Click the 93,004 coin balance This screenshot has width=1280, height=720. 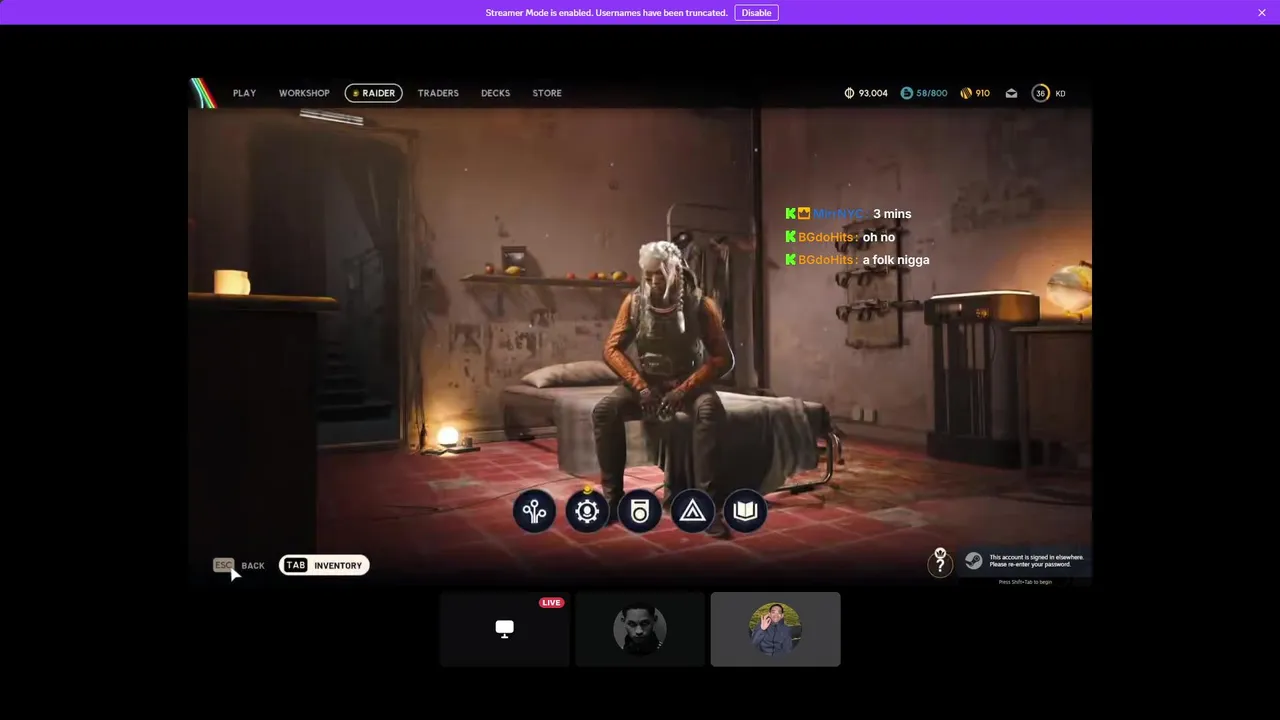pyautogui.click(x=873, y=93)
